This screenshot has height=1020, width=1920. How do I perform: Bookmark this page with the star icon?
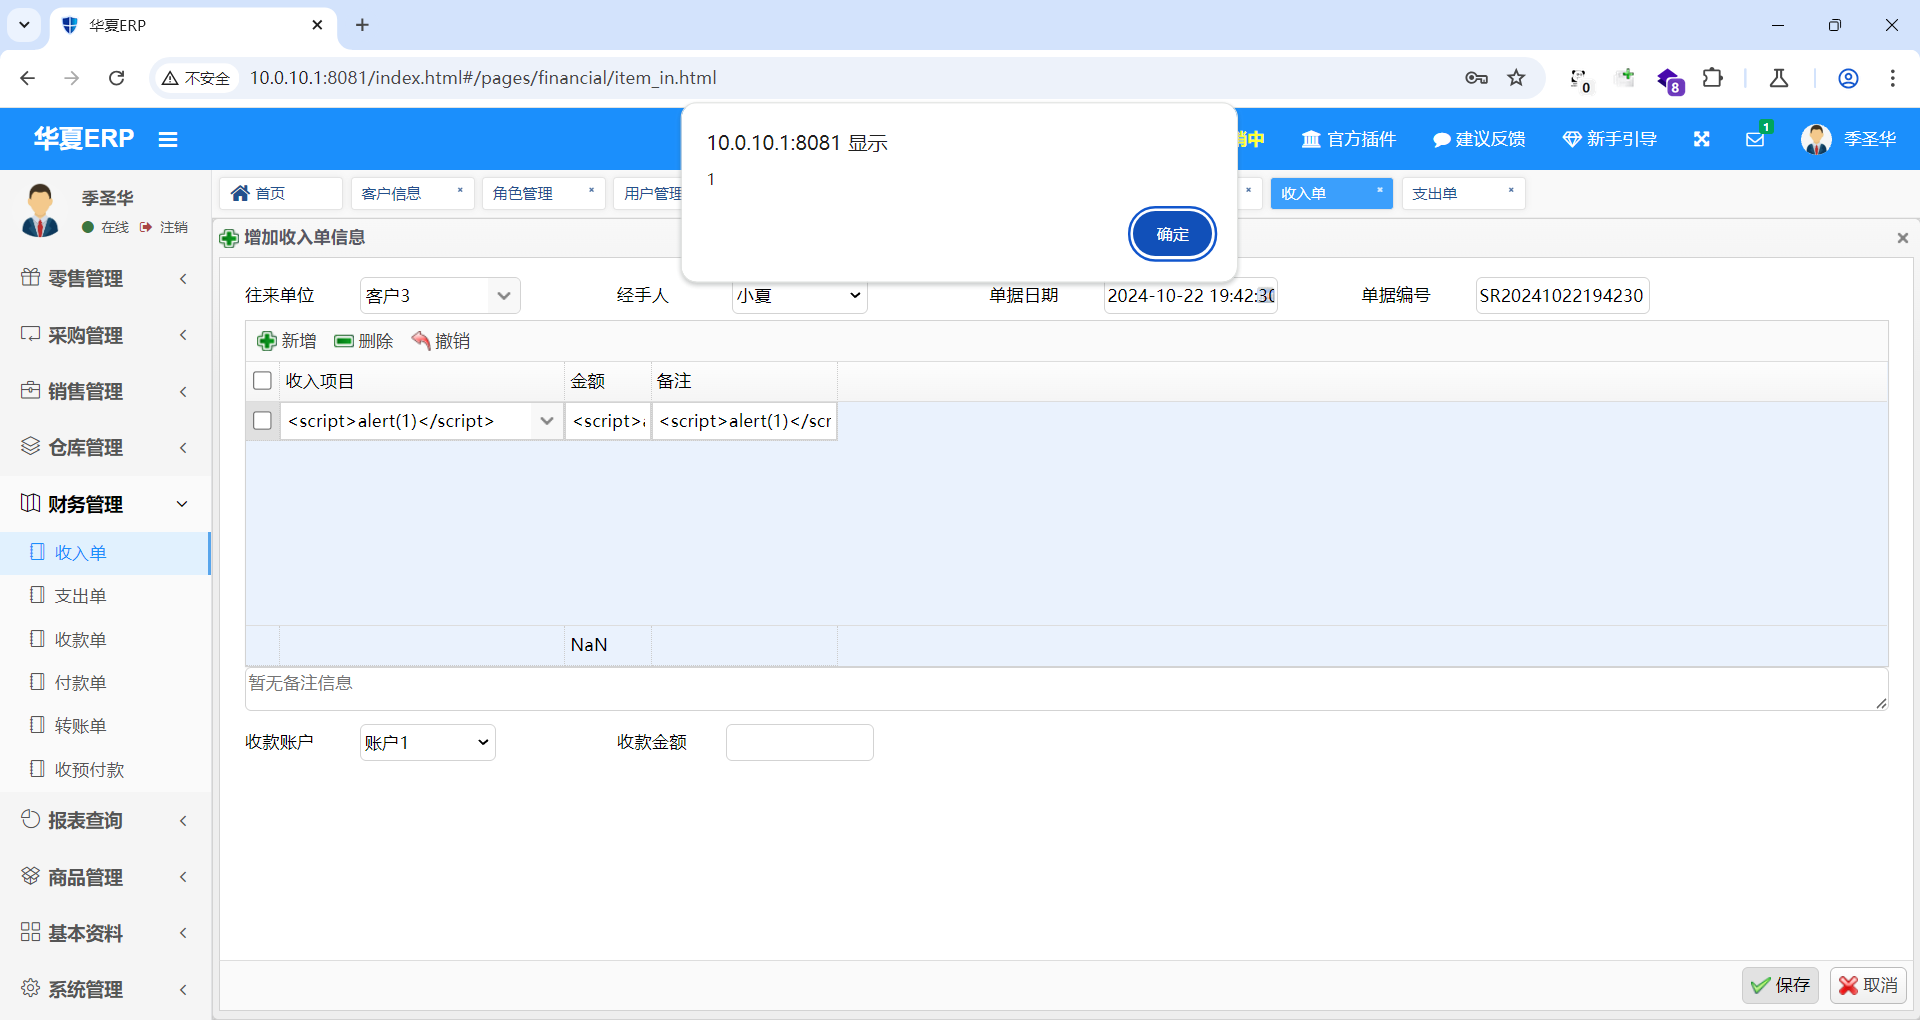tap(1516, 78)
